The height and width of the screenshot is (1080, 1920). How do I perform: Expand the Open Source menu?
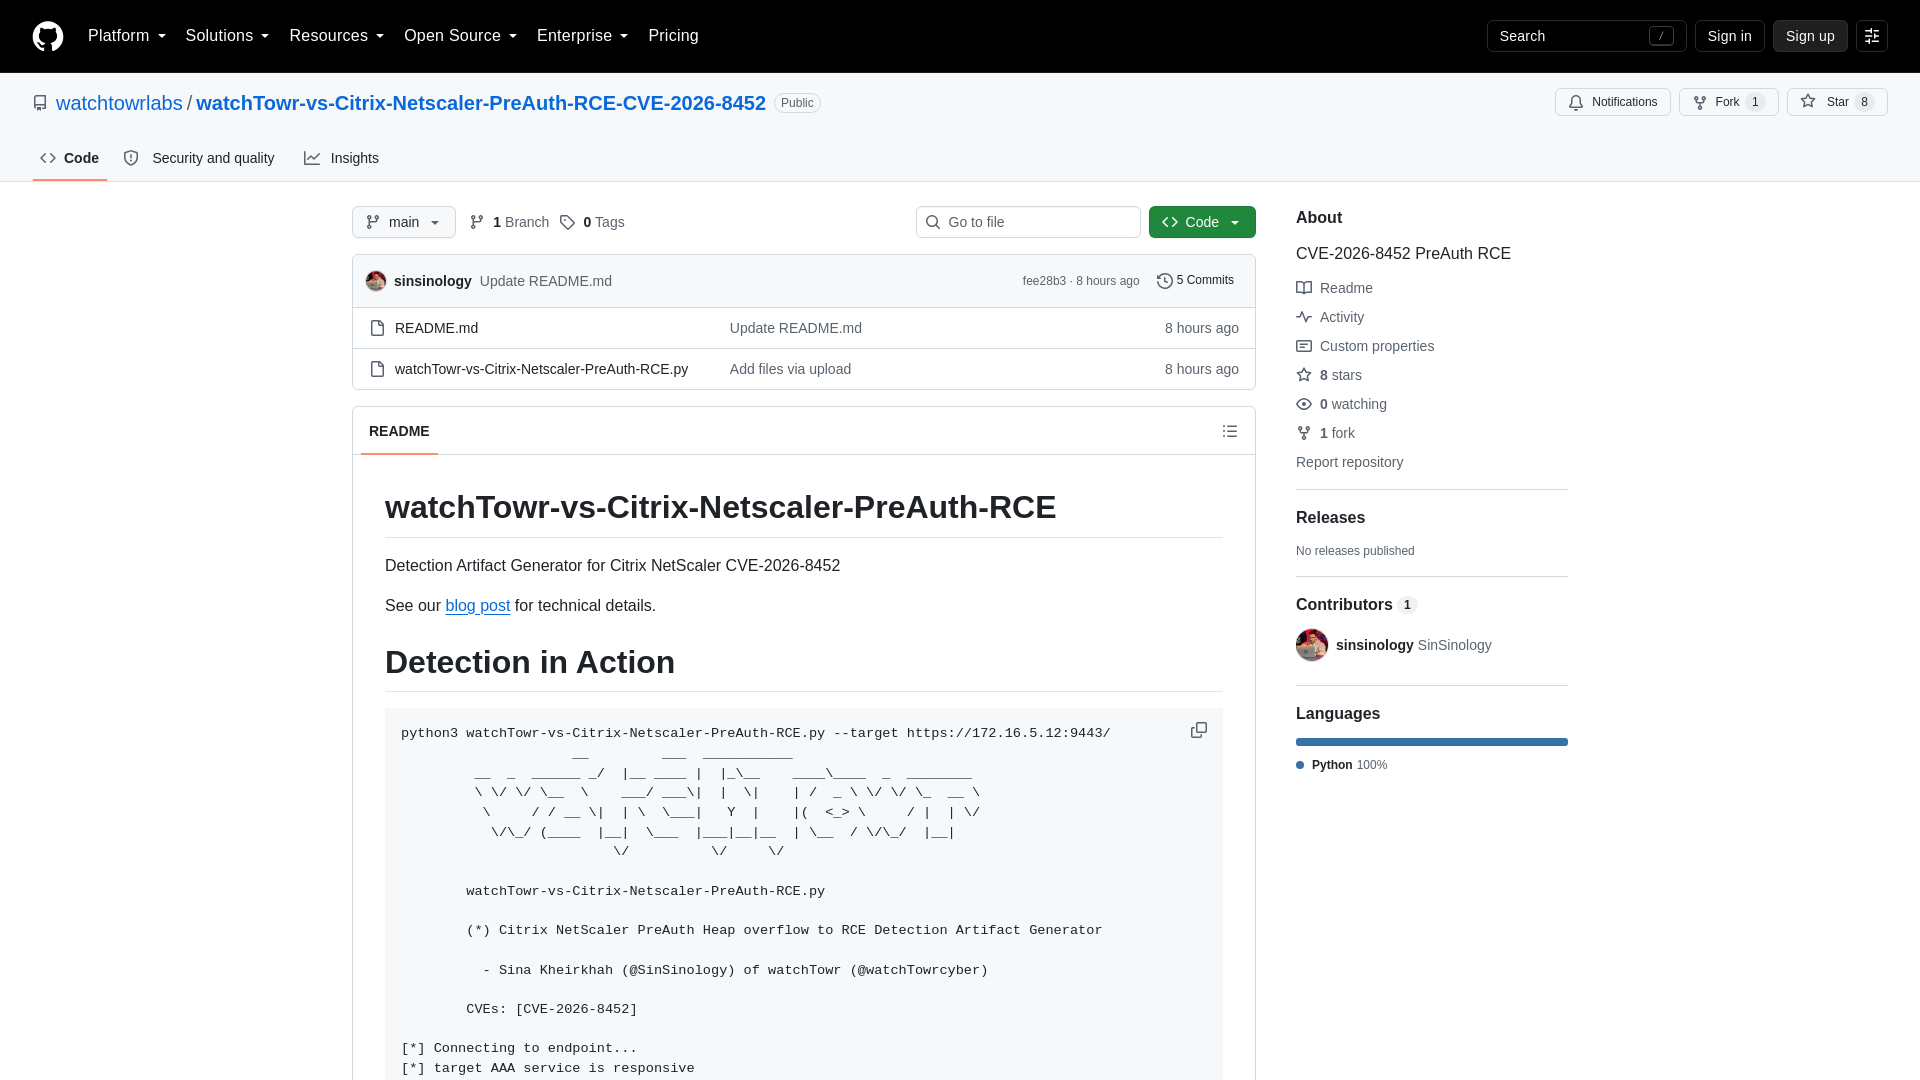(460, 36)
